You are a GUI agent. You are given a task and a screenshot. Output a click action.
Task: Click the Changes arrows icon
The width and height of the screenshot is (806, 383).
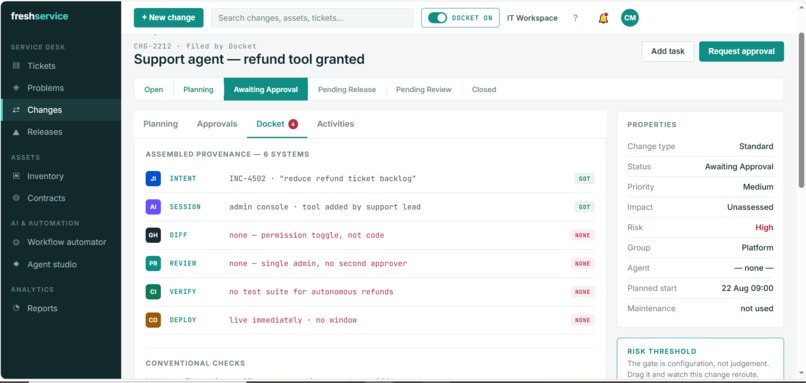click(16, 110)
